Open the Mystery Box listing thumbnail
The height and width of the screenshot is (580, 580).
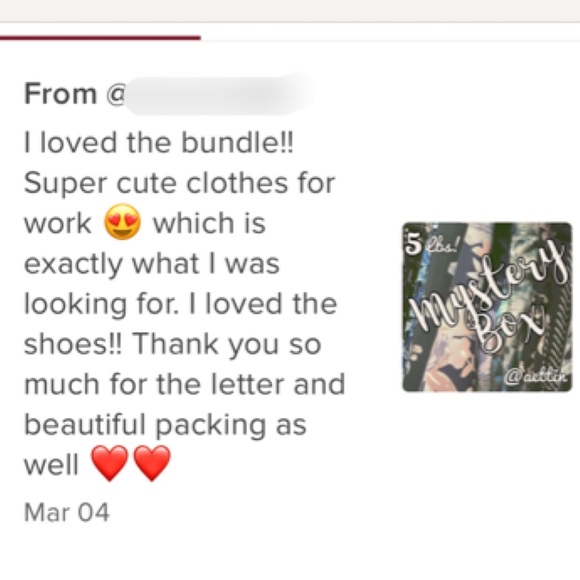(487, 307)
